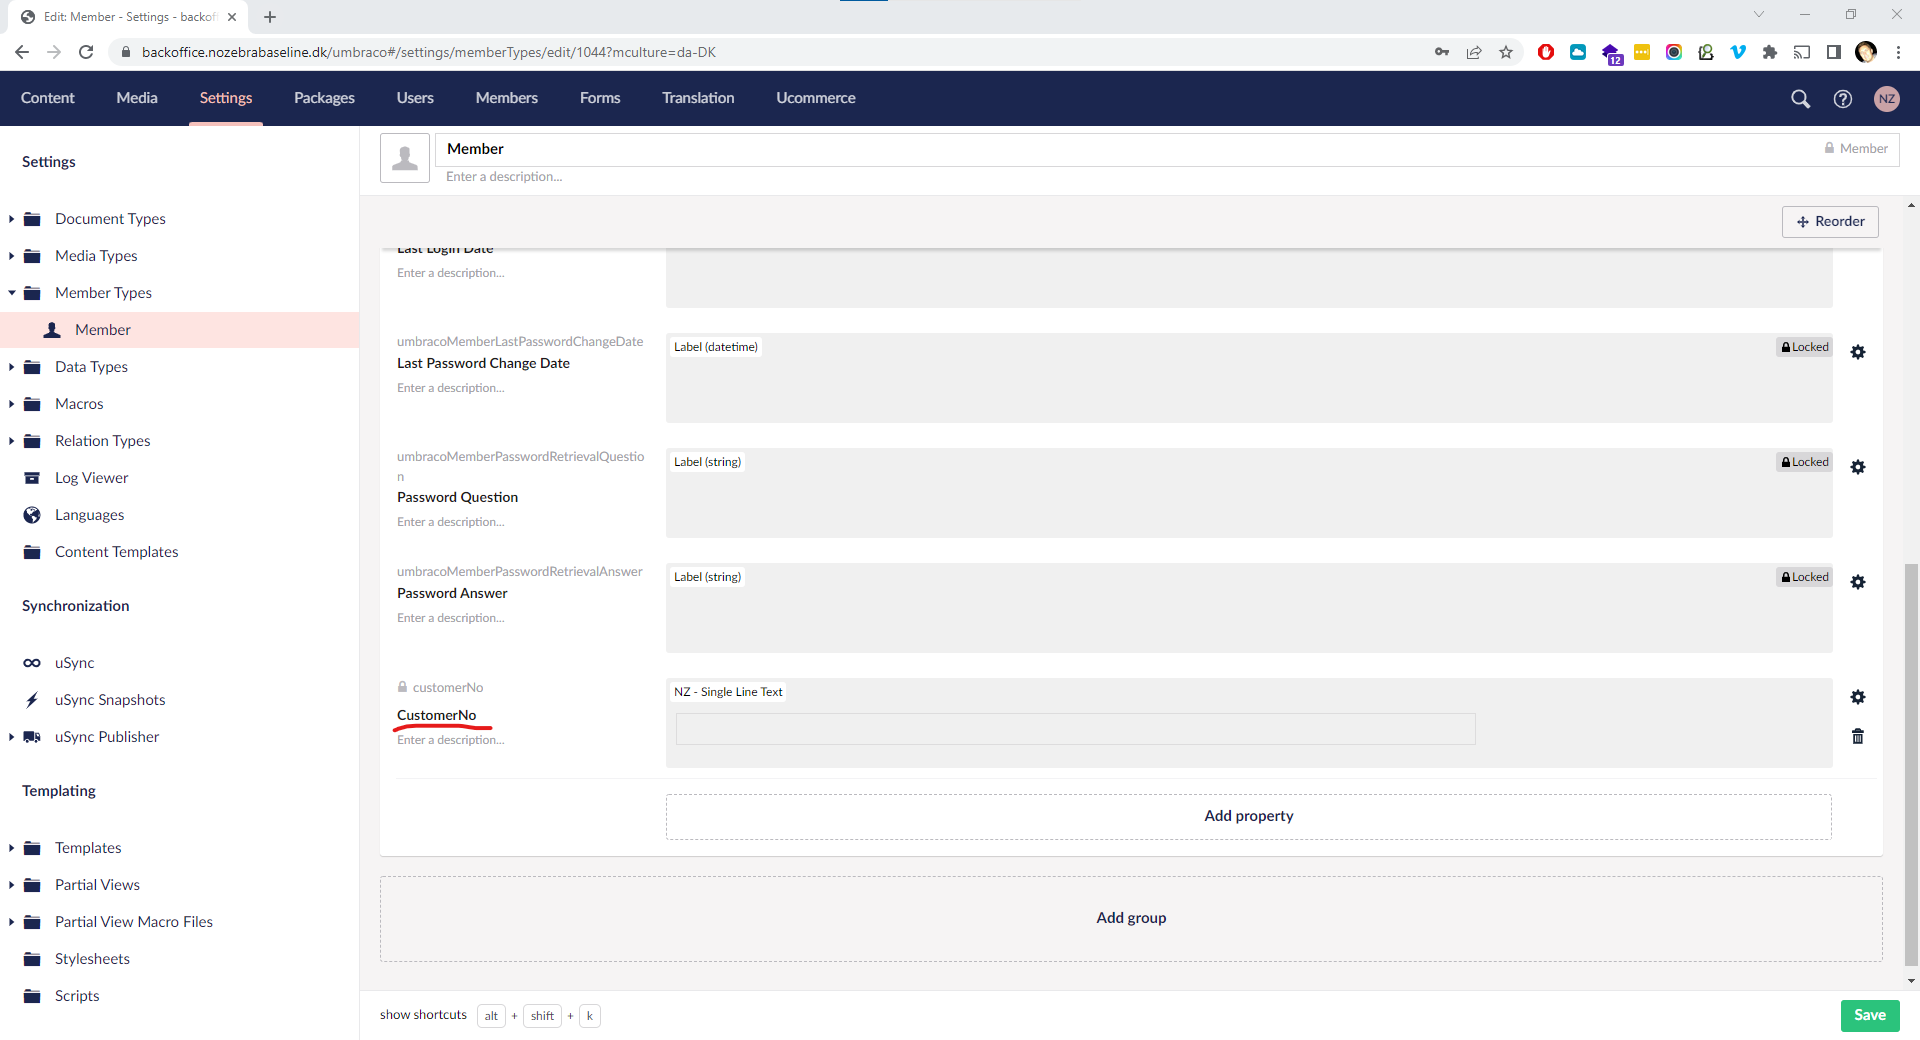Delete CustomerNo property with trash icon
This screenshot has height=1040, width=1920.
tap(1857, 736)
